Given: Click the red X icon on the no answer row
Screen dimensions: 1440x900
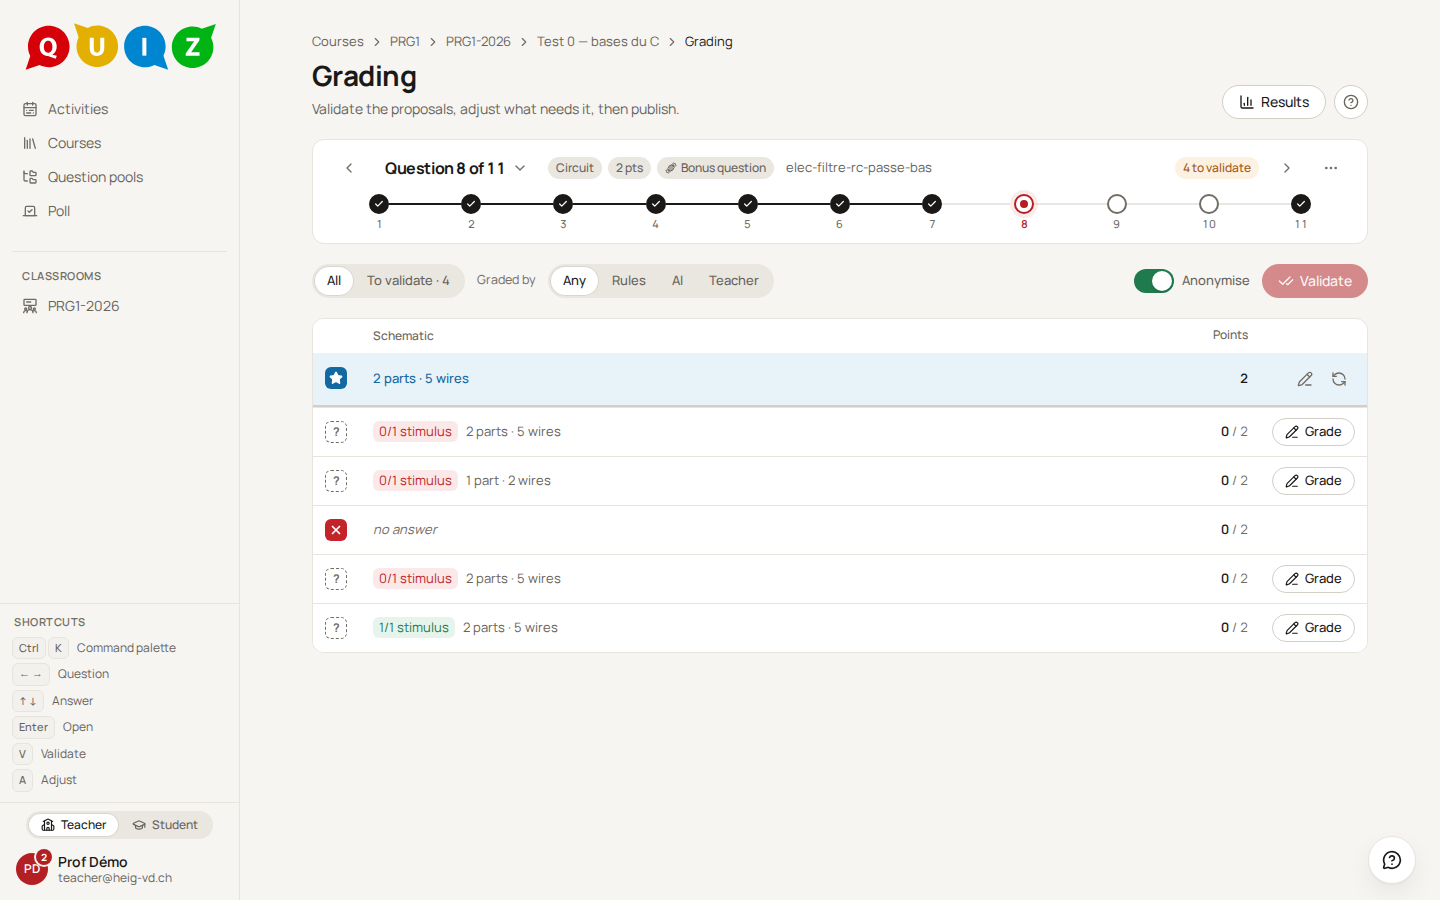Looking at the screenshot, I should pyautogui.click(x=336, y=530).
